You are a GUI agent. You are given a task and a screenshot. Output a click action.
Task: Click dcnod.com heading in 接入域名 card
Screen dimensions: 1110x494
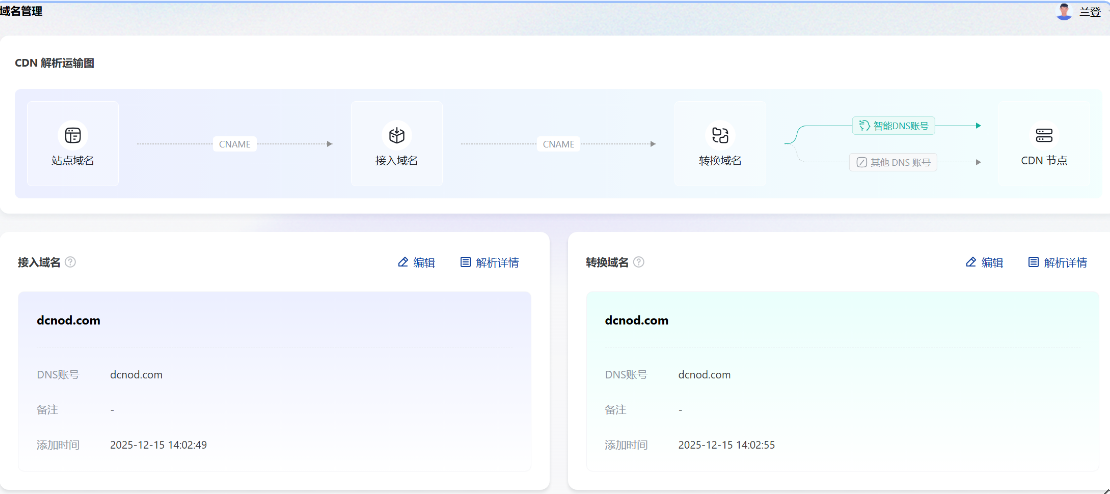click(x=68, y=321)
